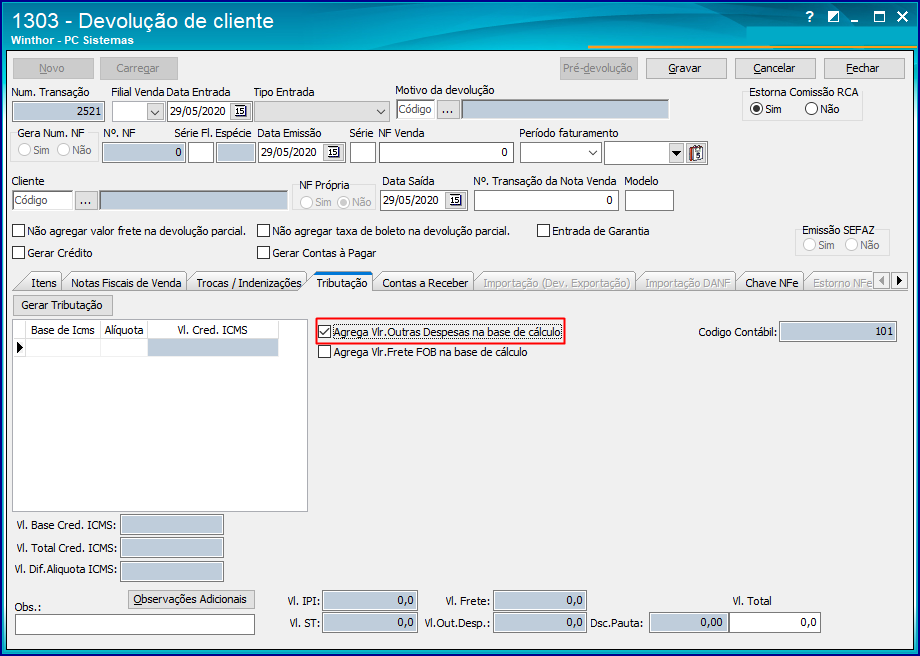Enable Gerar Contas à Pagar checkbox

click(263, 253)
